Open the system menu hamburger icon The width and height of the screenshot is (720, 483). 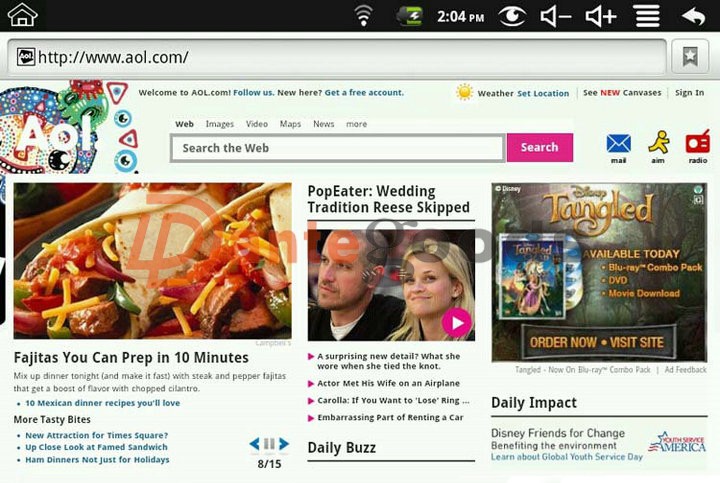(647, 15)
